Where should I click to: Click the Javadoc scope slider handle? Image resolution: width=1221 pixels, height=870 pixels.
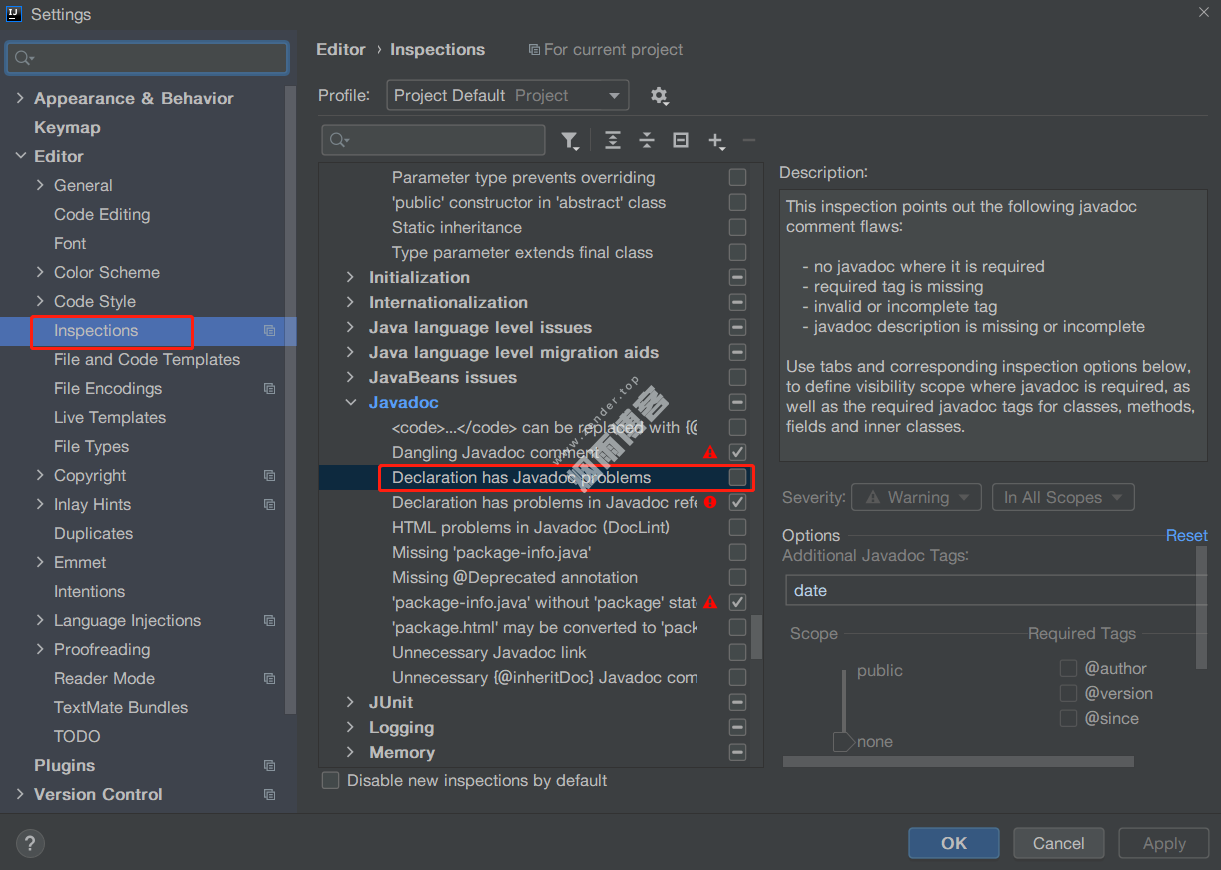(843, 741)
